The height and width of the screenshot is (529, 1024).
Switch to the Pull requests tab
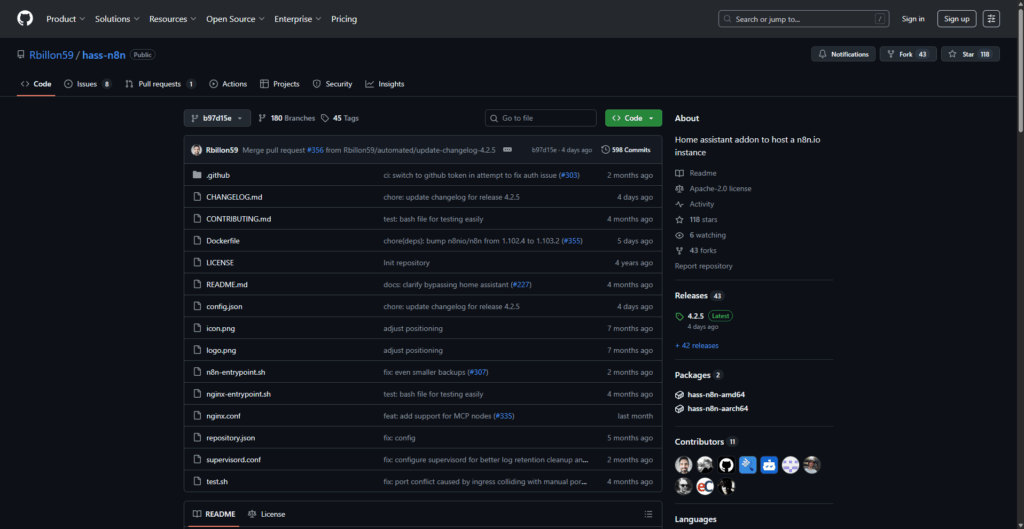coord(160,84)
